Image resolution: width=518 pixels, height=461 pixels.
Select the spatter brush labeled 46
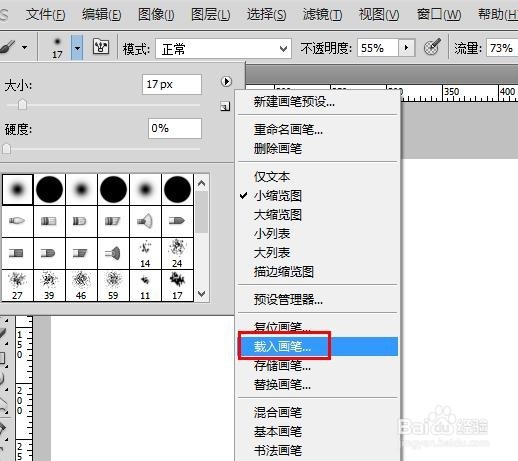click(81, 286)
